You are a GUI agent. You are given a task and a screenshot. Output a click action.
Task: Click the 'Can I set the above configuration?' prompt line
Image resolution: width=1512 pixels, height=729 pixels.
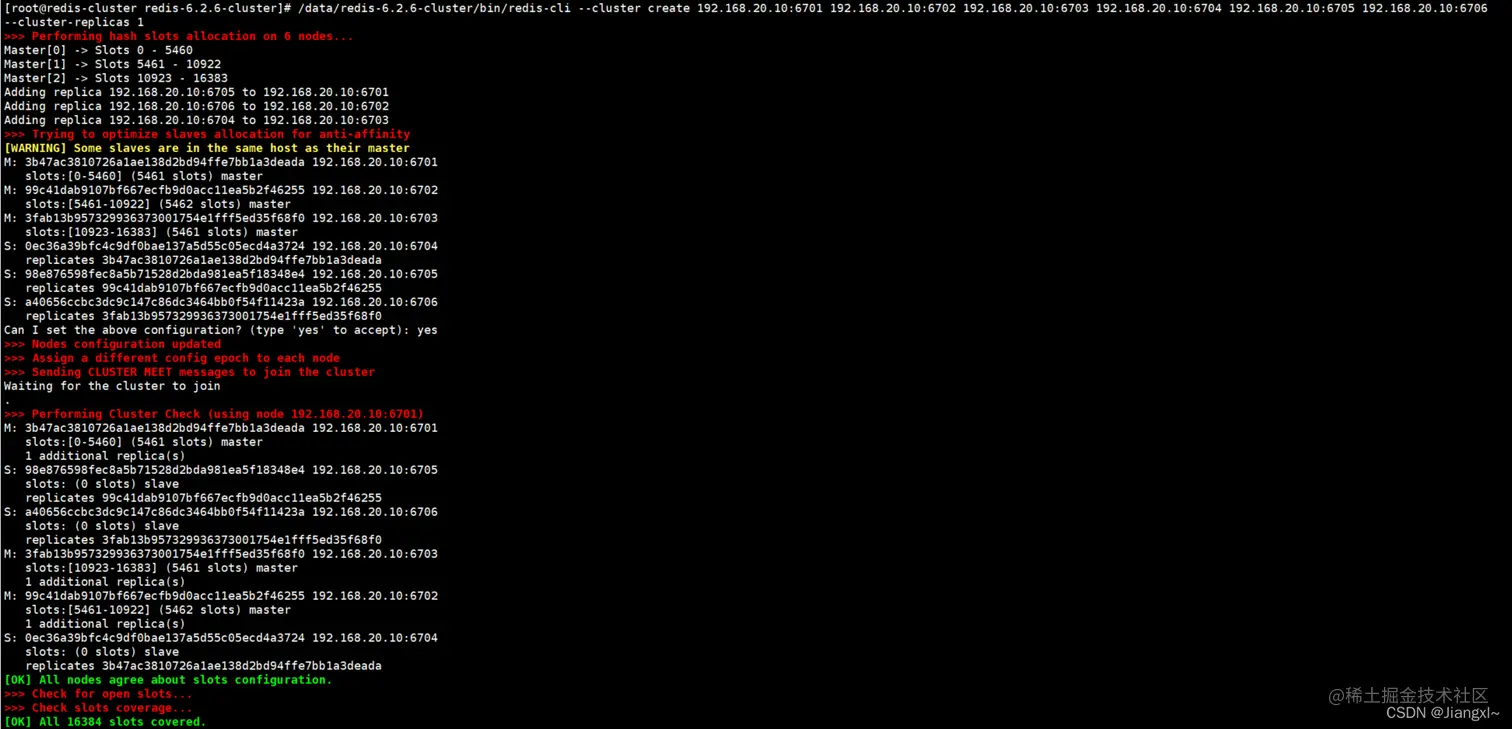click(221, 330)
